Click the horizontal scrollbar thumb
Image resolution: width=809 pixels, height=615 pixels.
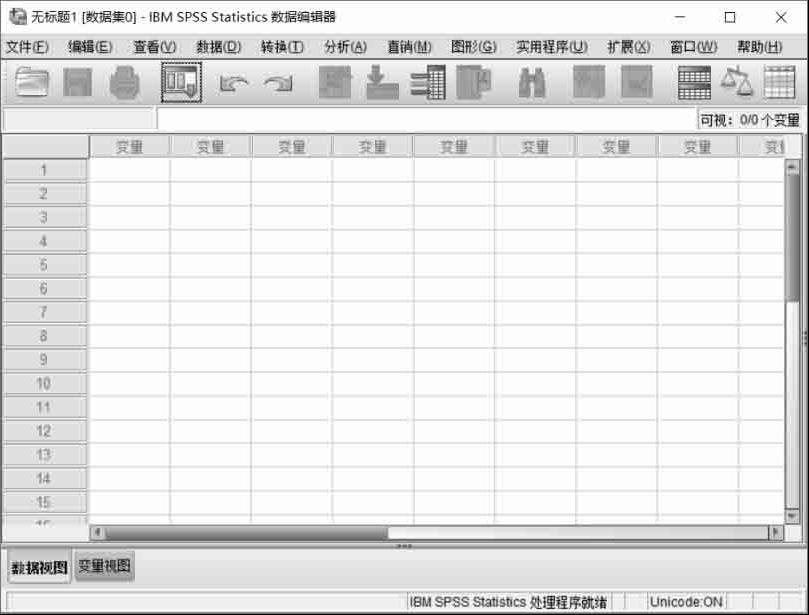click(246, 532)
